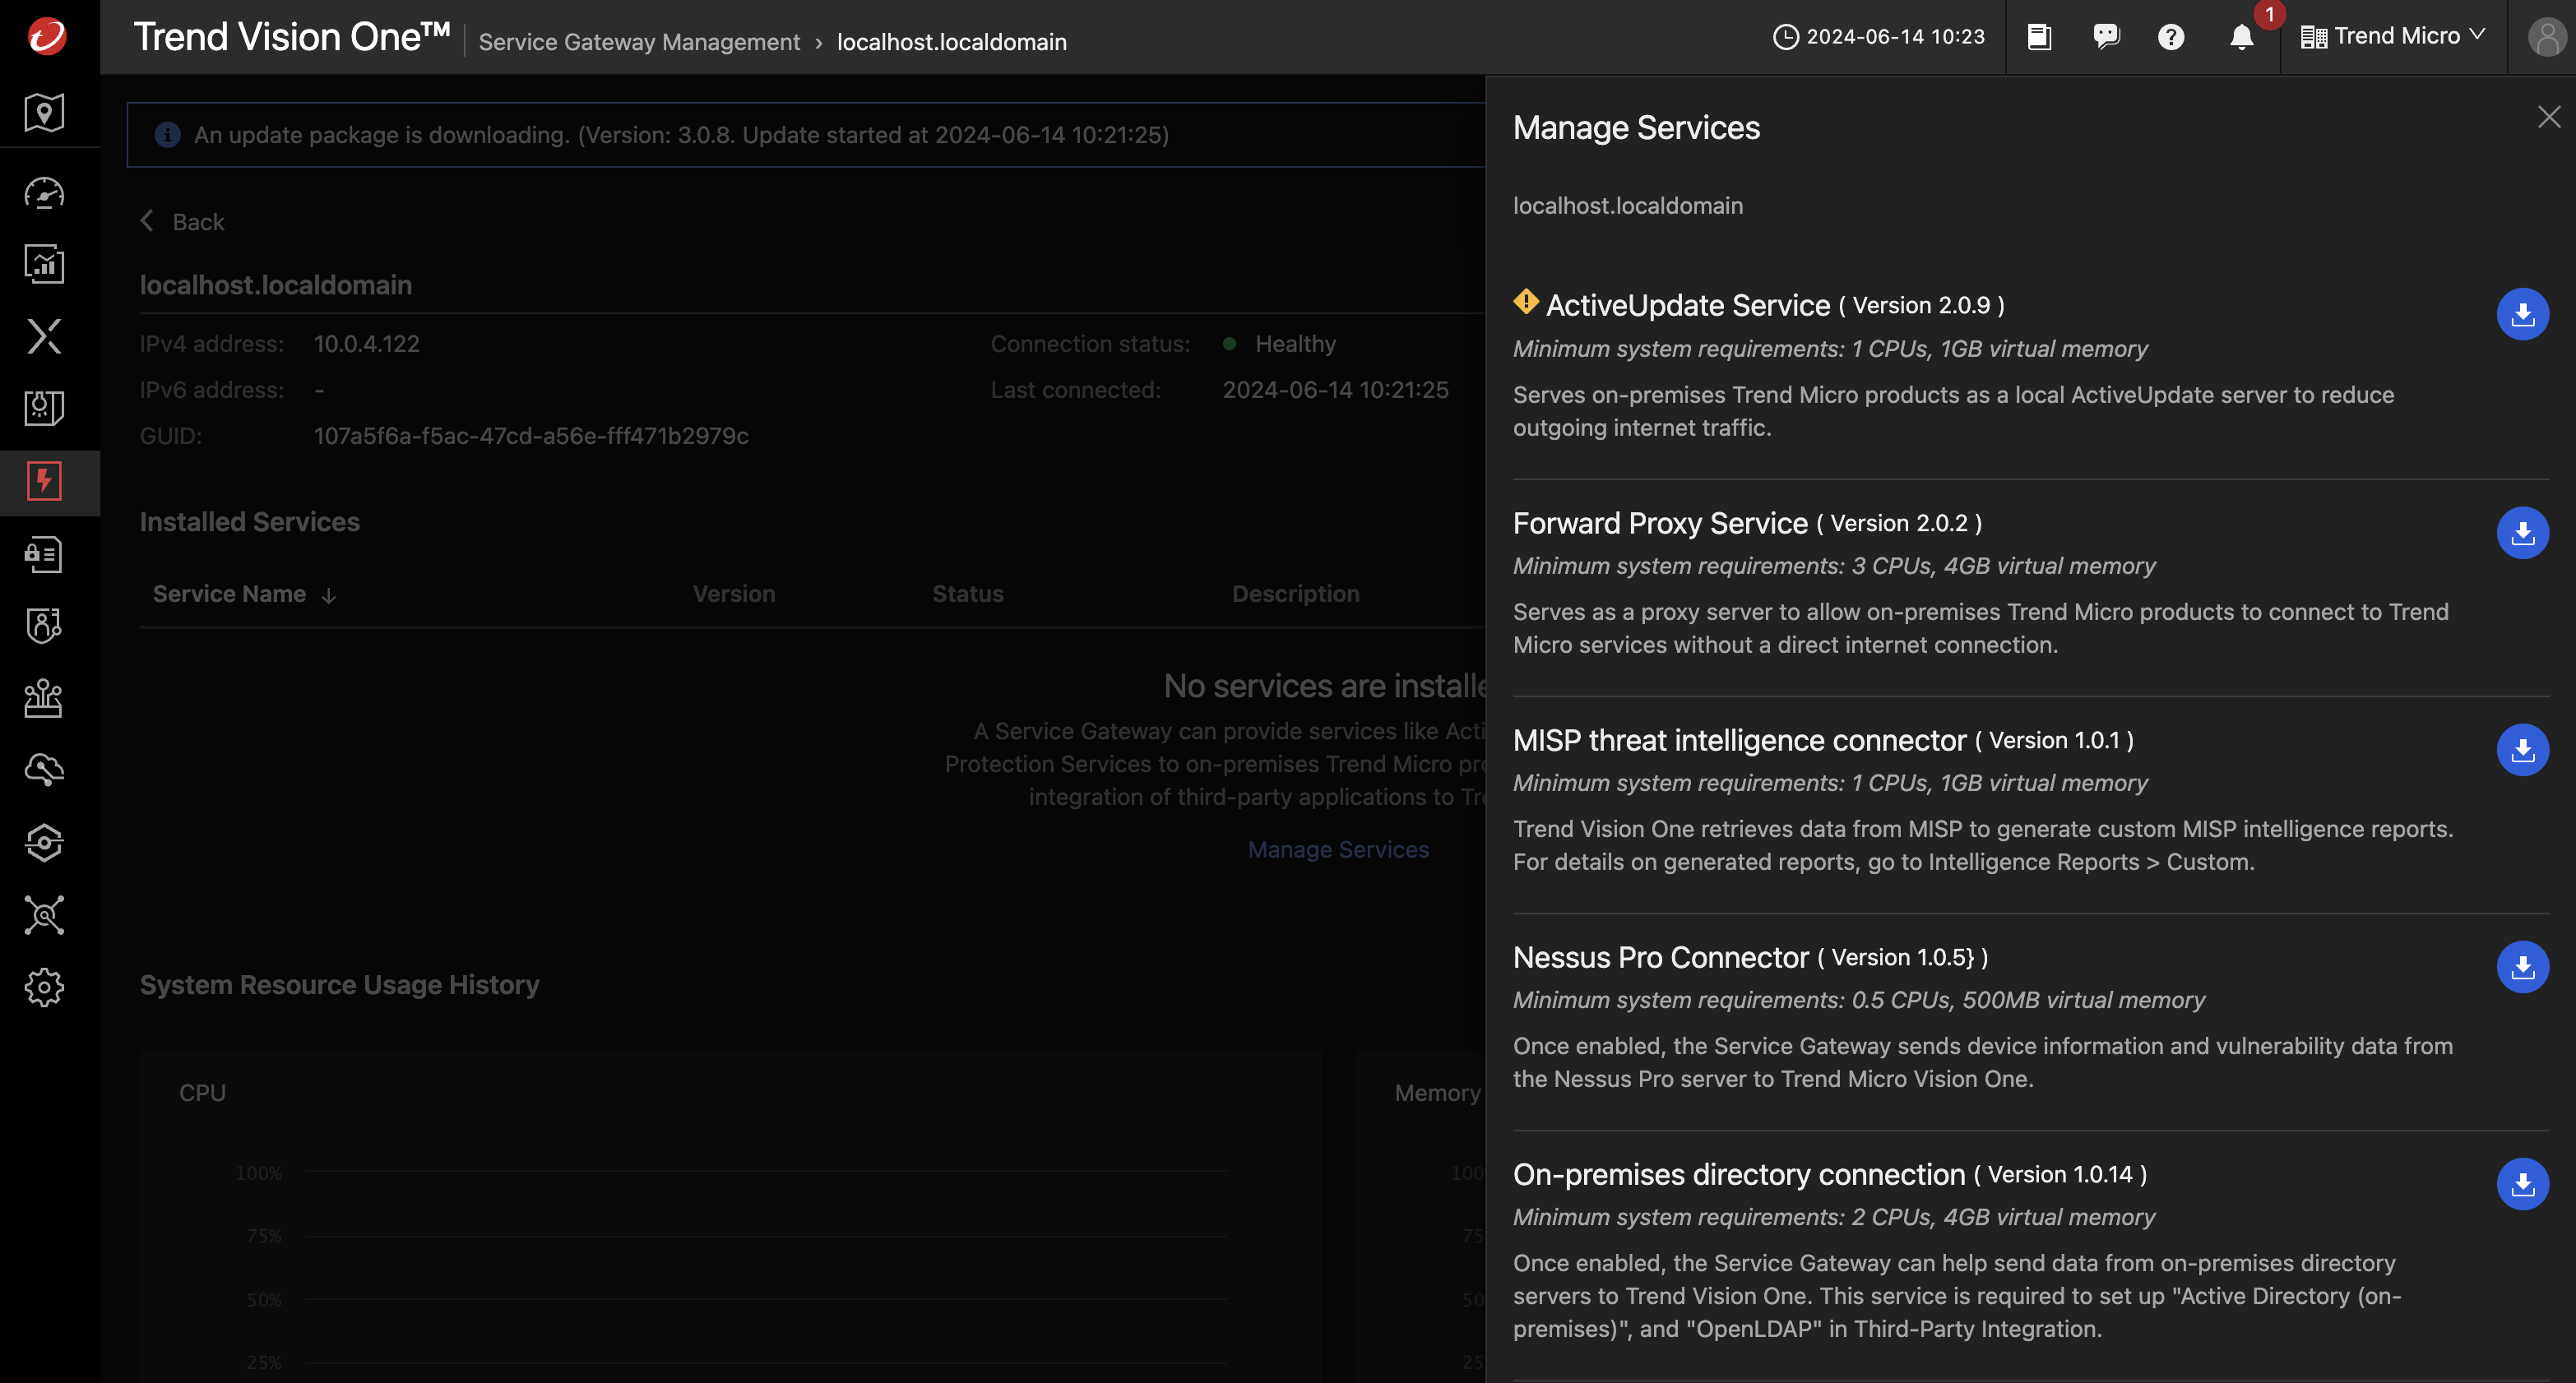Open the chart report sidebar icon
2576x1383 pixels.
point(44,264)
